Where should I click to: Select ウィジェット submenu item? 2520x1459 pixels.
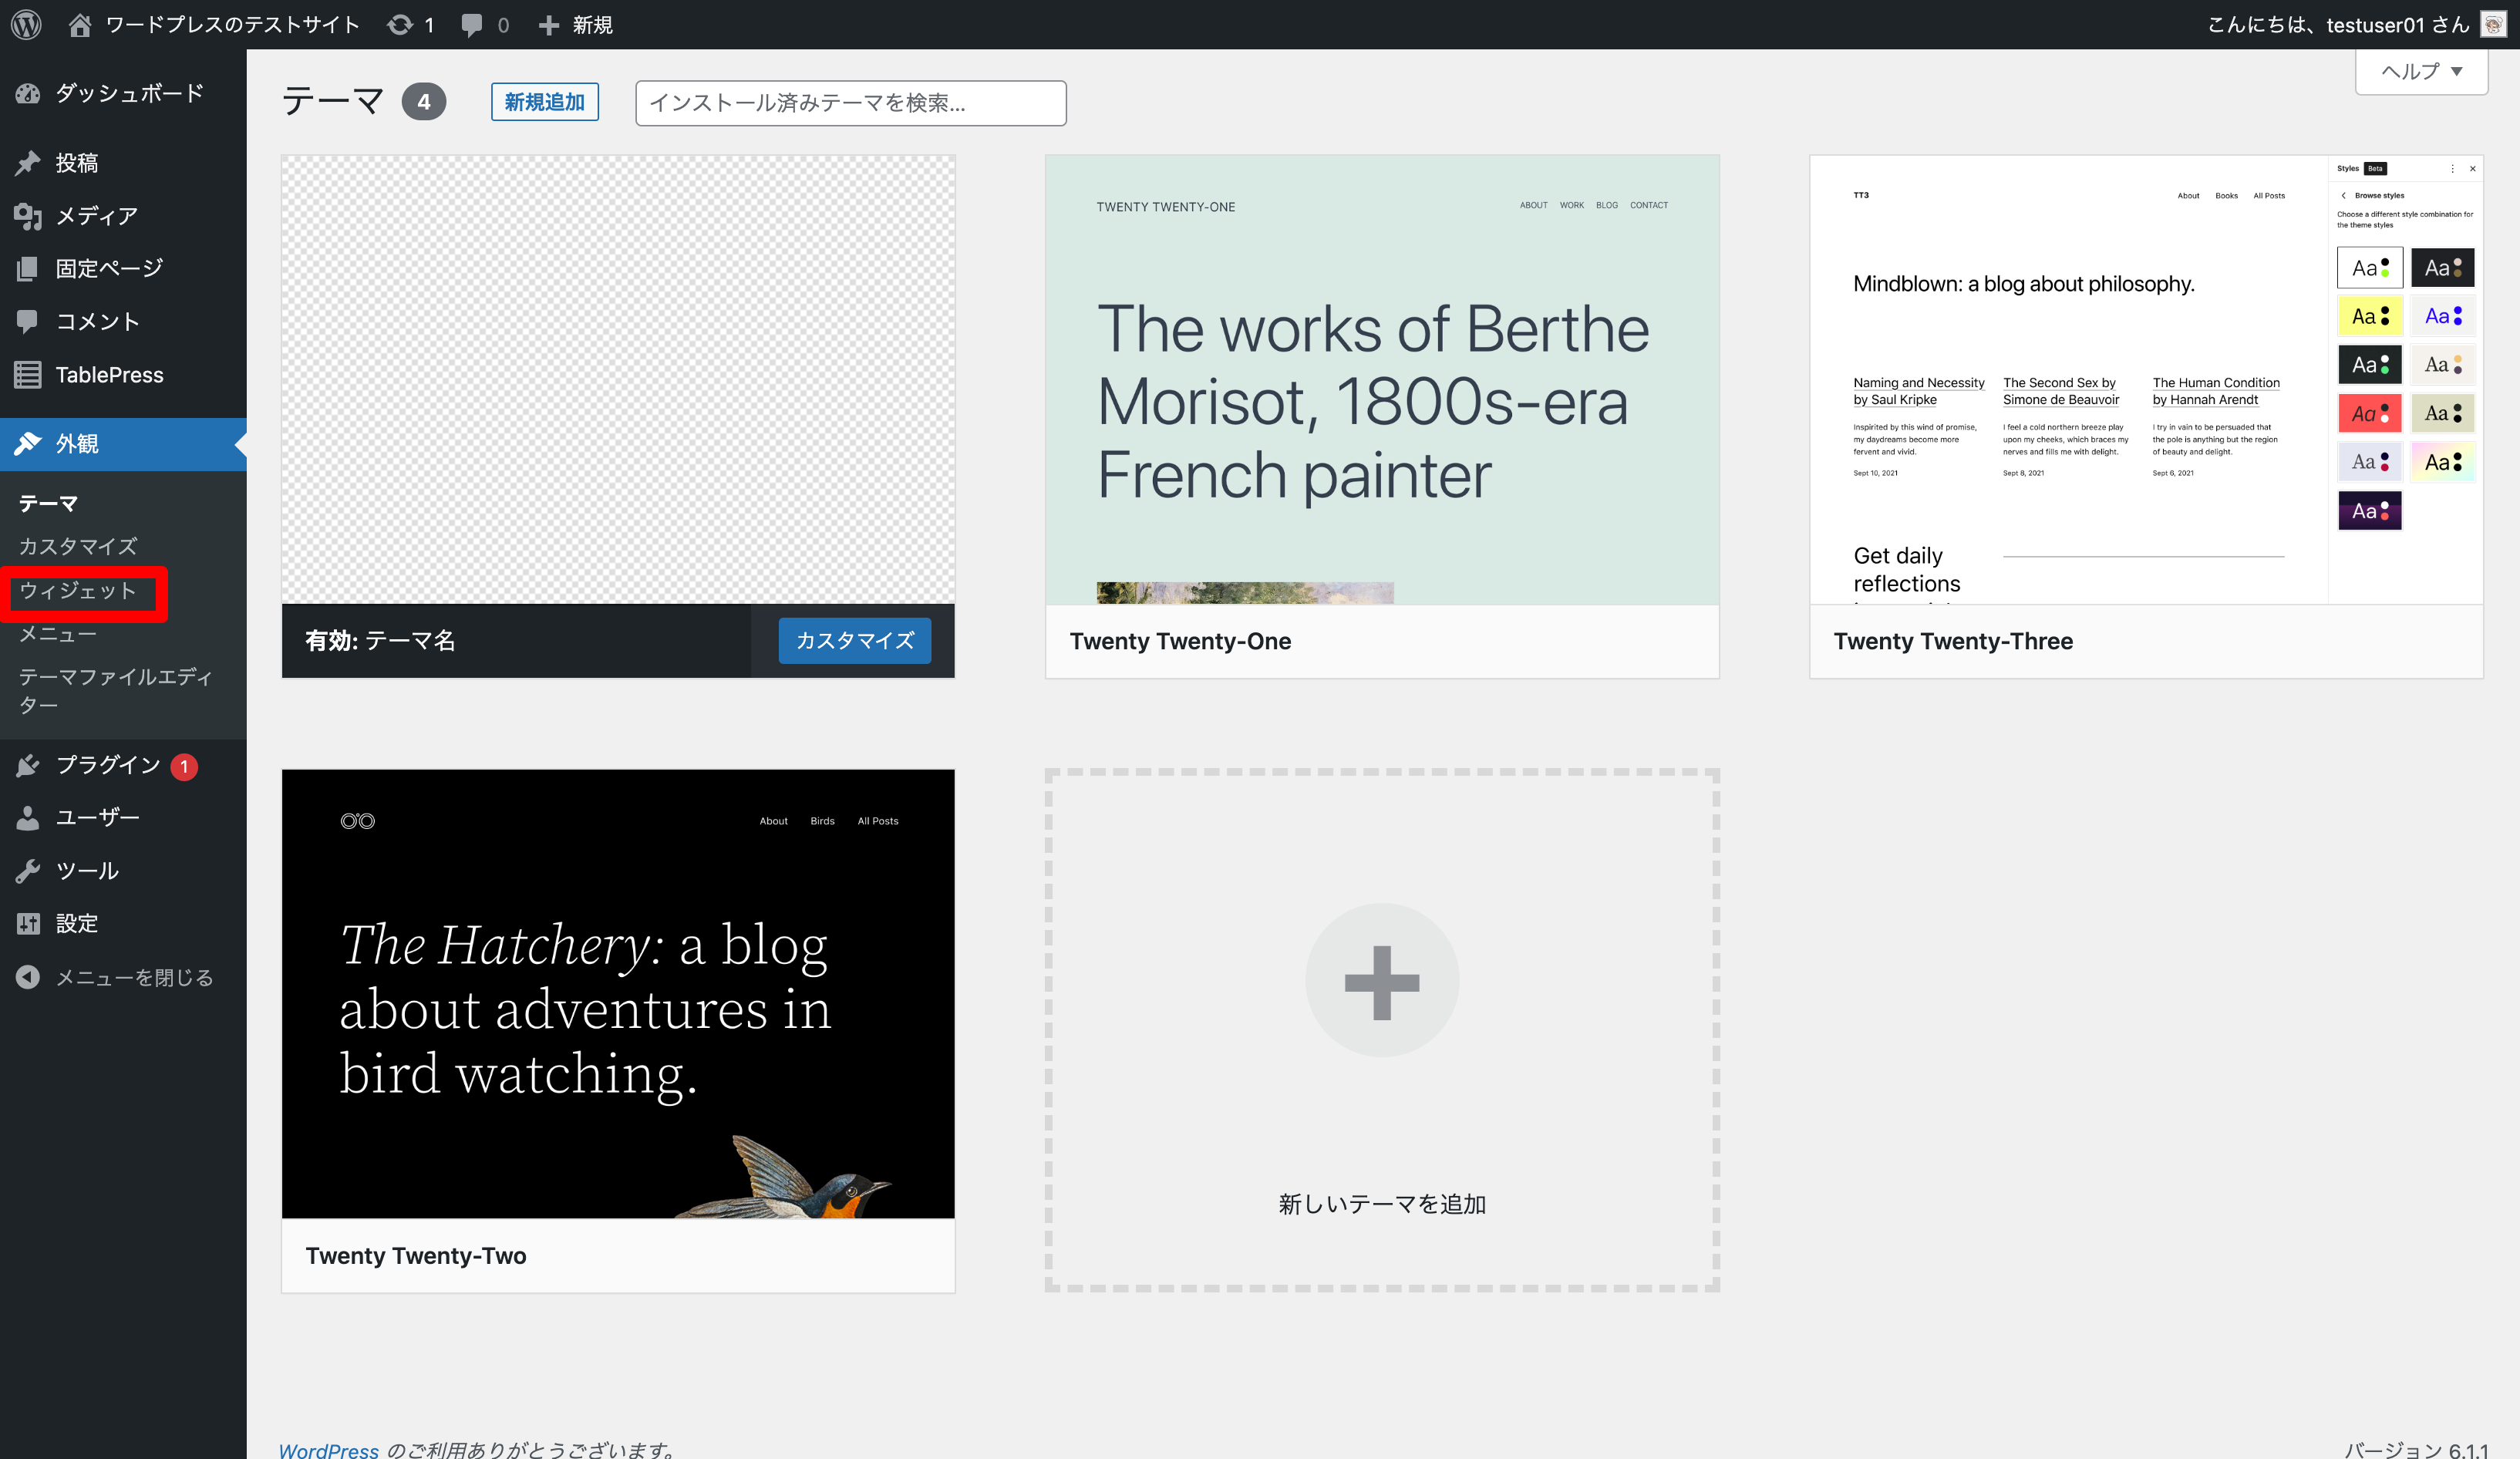tap(78, 590)
